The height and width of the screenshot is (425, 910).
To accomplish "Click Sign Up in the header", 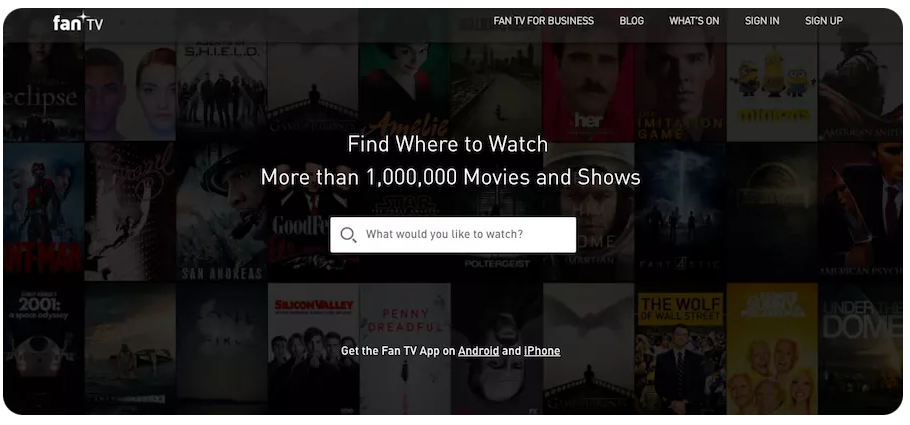I will pyautogui.click(x=823, y=21).
